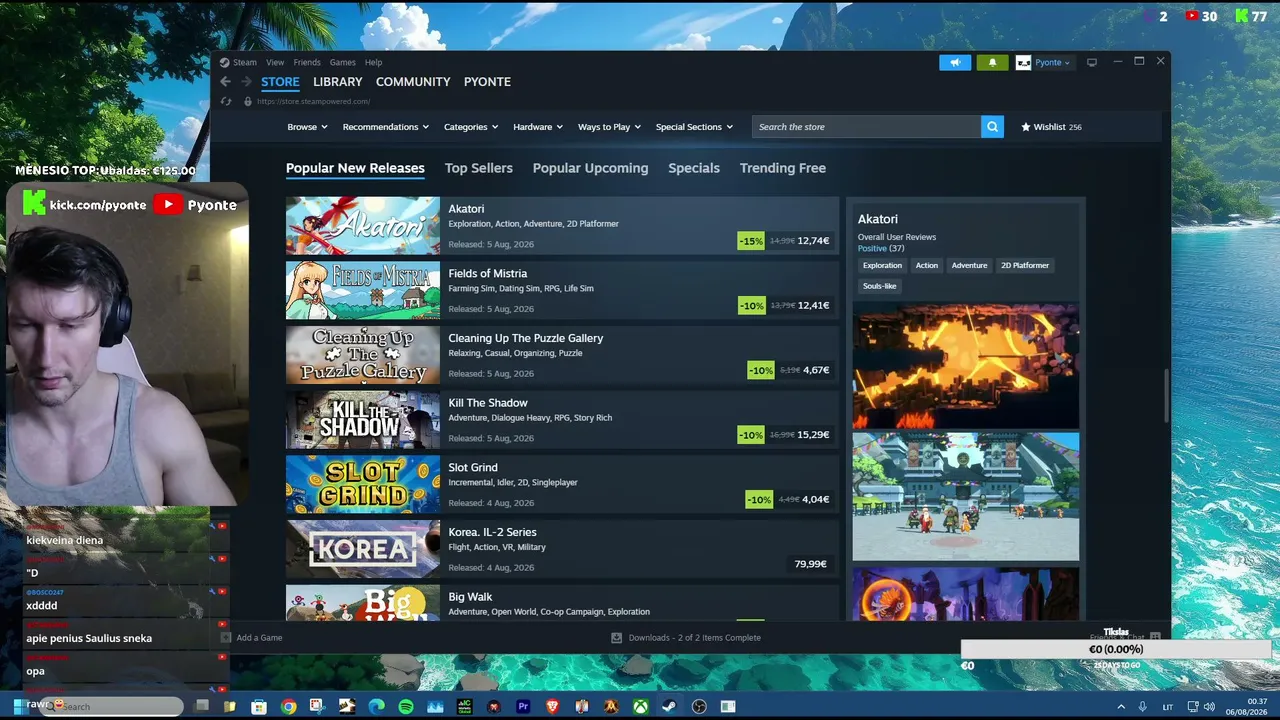The height and width of the screenshot is (720, 1280).
Task: Show hidden system tray icons chevron
Action: tap(1121, 707)
